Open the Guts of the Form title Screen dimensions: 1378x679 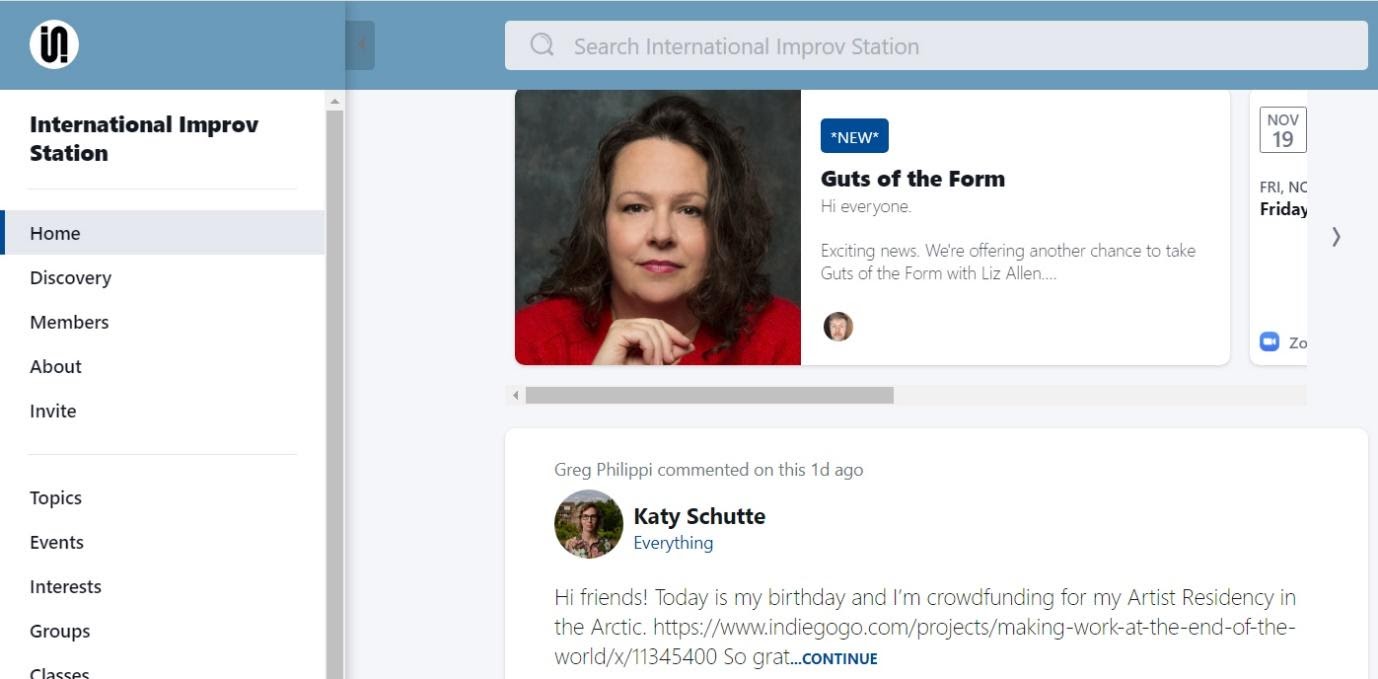pos(912,179)
